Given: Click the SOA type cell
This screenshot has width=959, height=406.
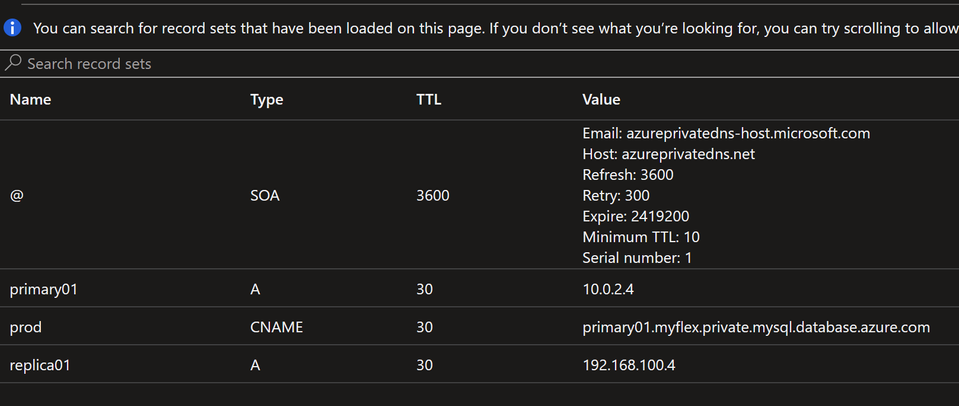Looking at the screenshot, I should click(x=265, y=196).
